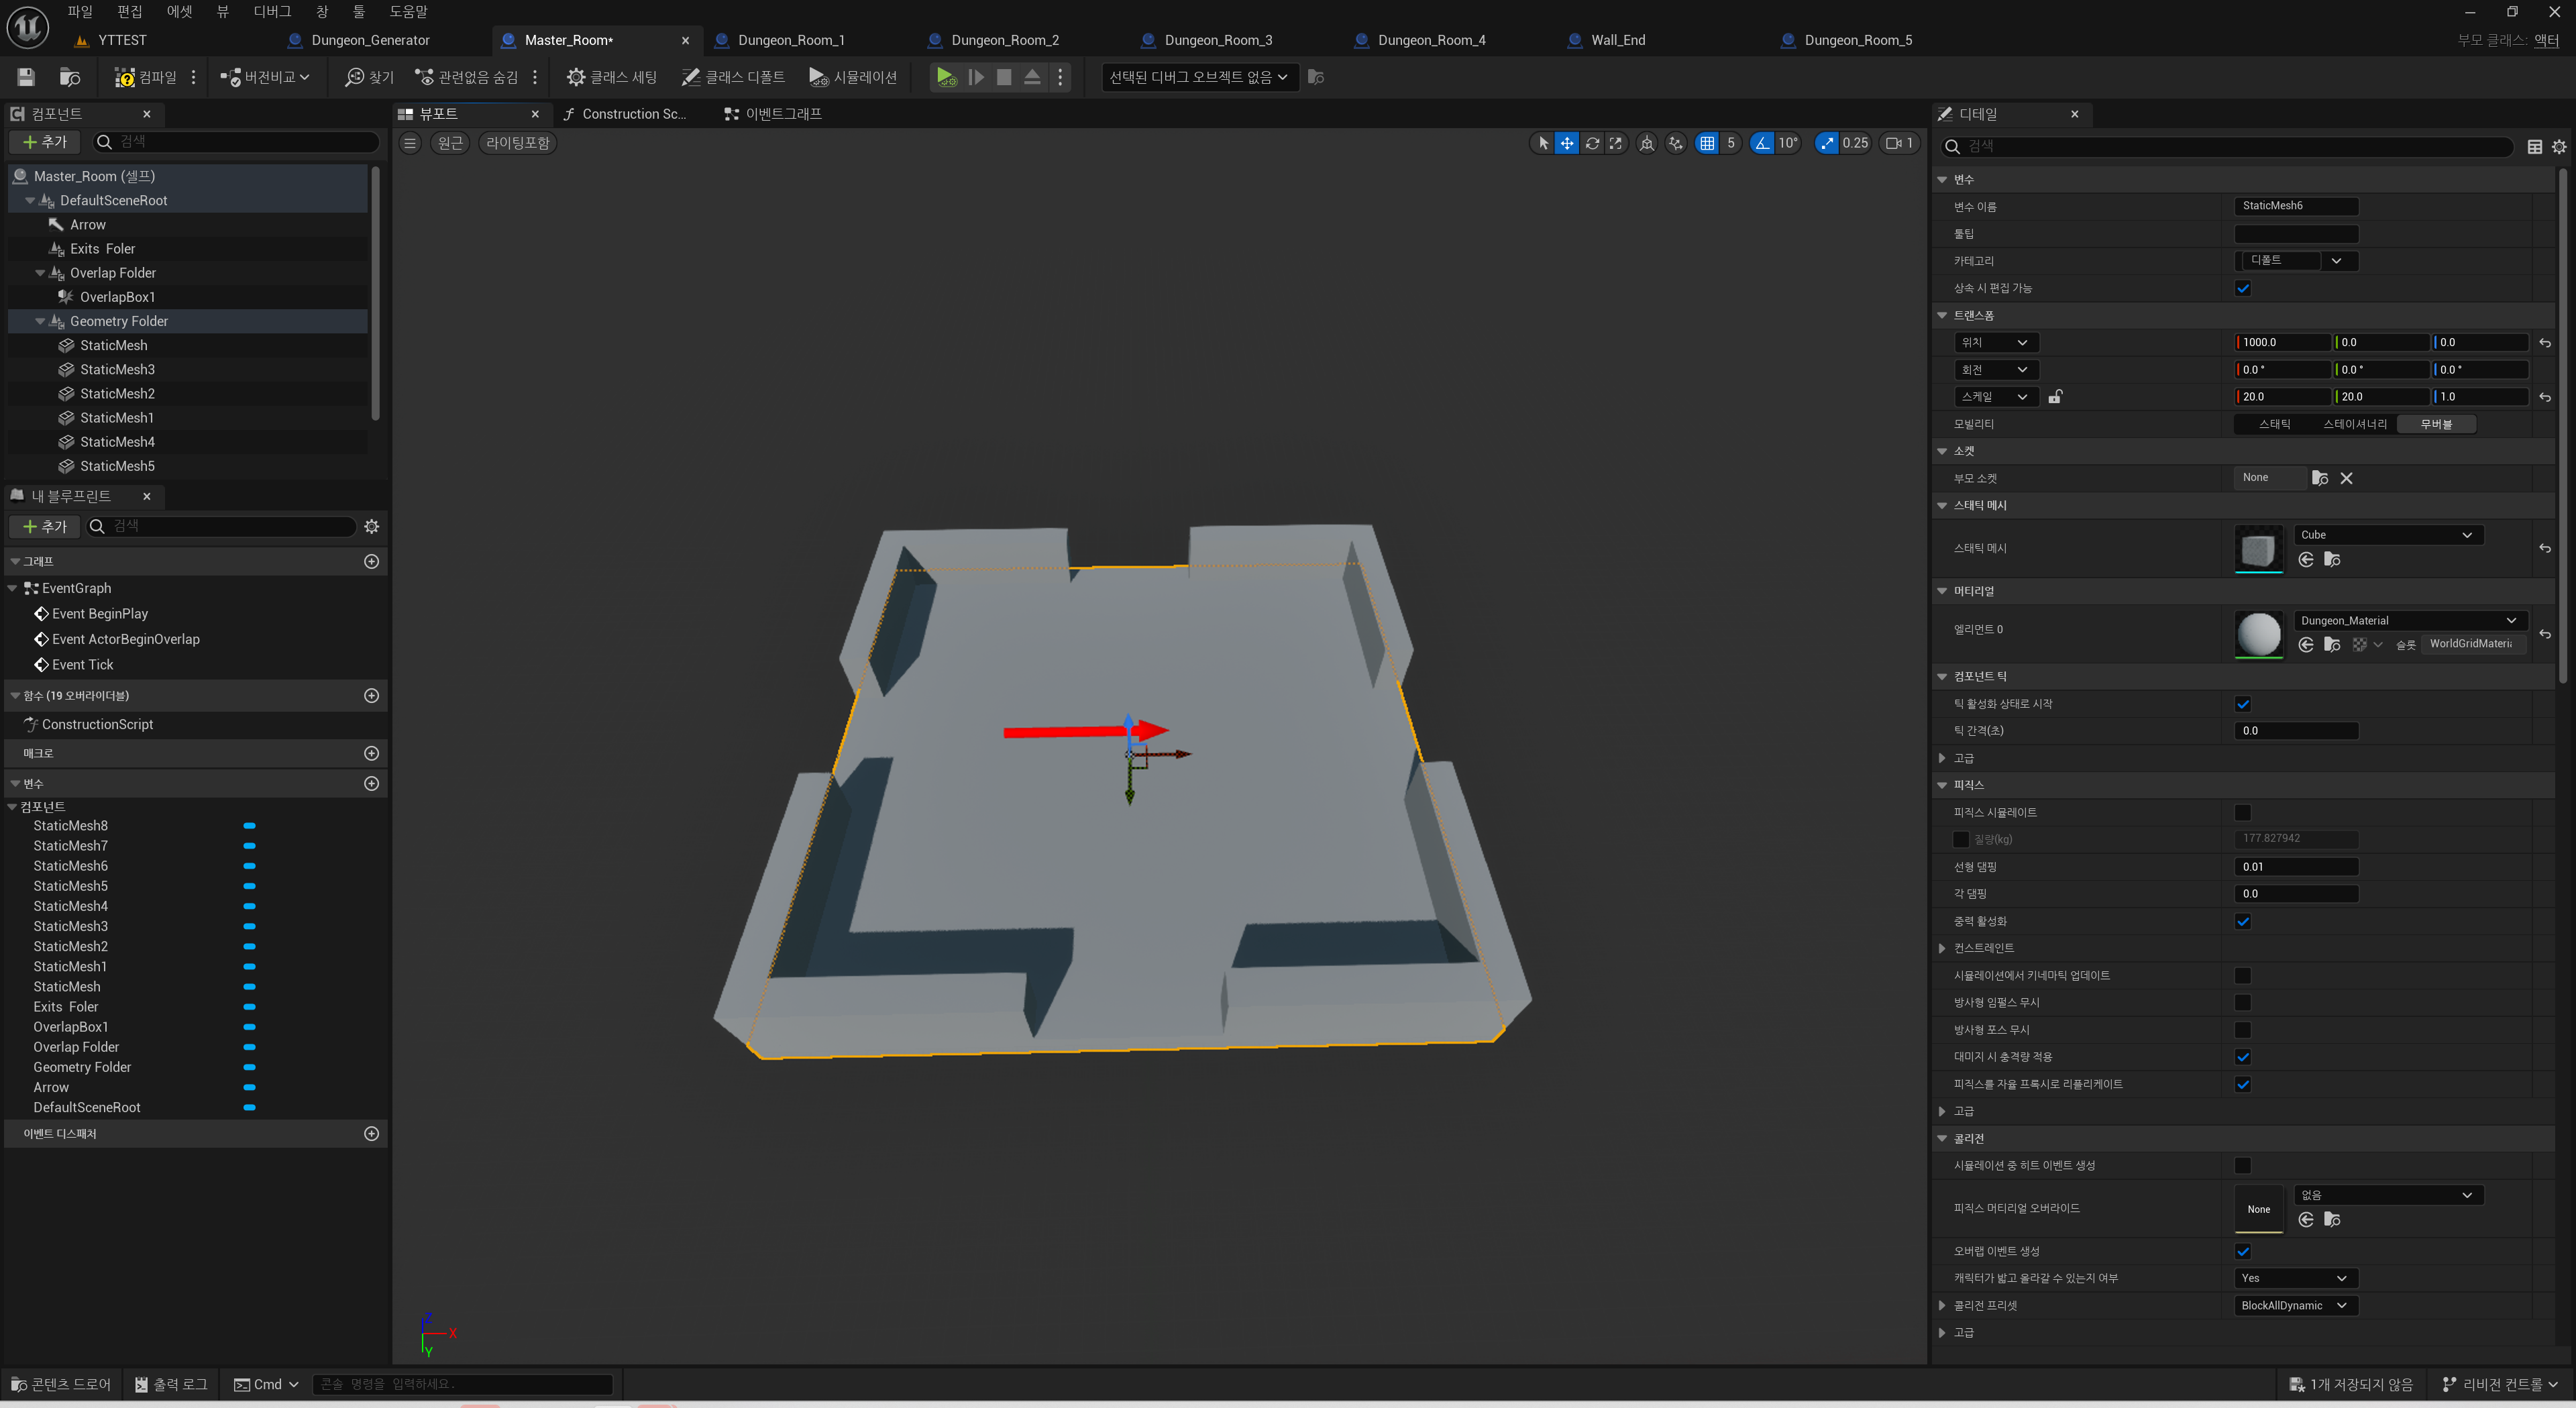Browse to Cube static mesh asset icon

2332,560
